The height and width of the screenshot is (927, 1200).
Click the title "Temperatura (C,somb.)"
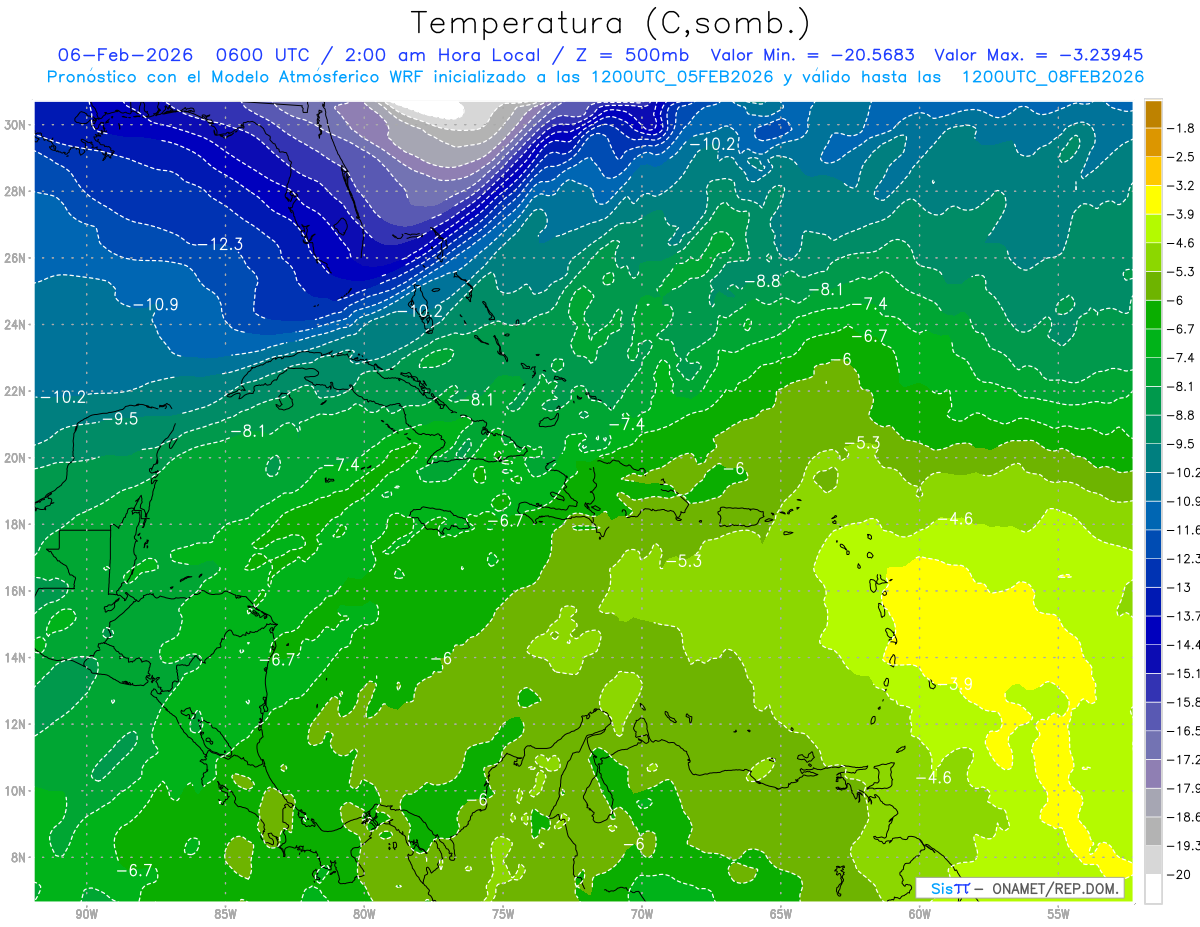coord(610,23)
